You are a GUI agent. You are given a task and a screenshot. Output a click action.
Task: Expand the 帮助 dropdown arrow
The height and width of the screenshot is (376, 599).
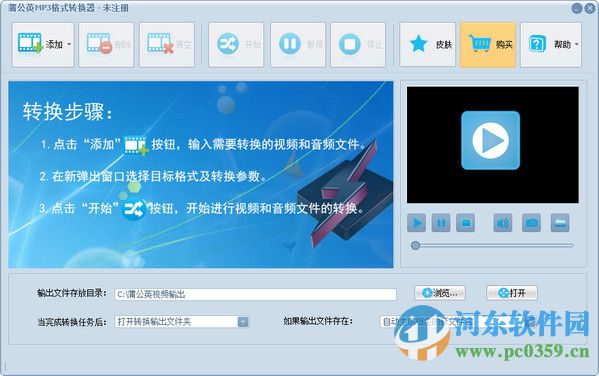pos(576,44)
